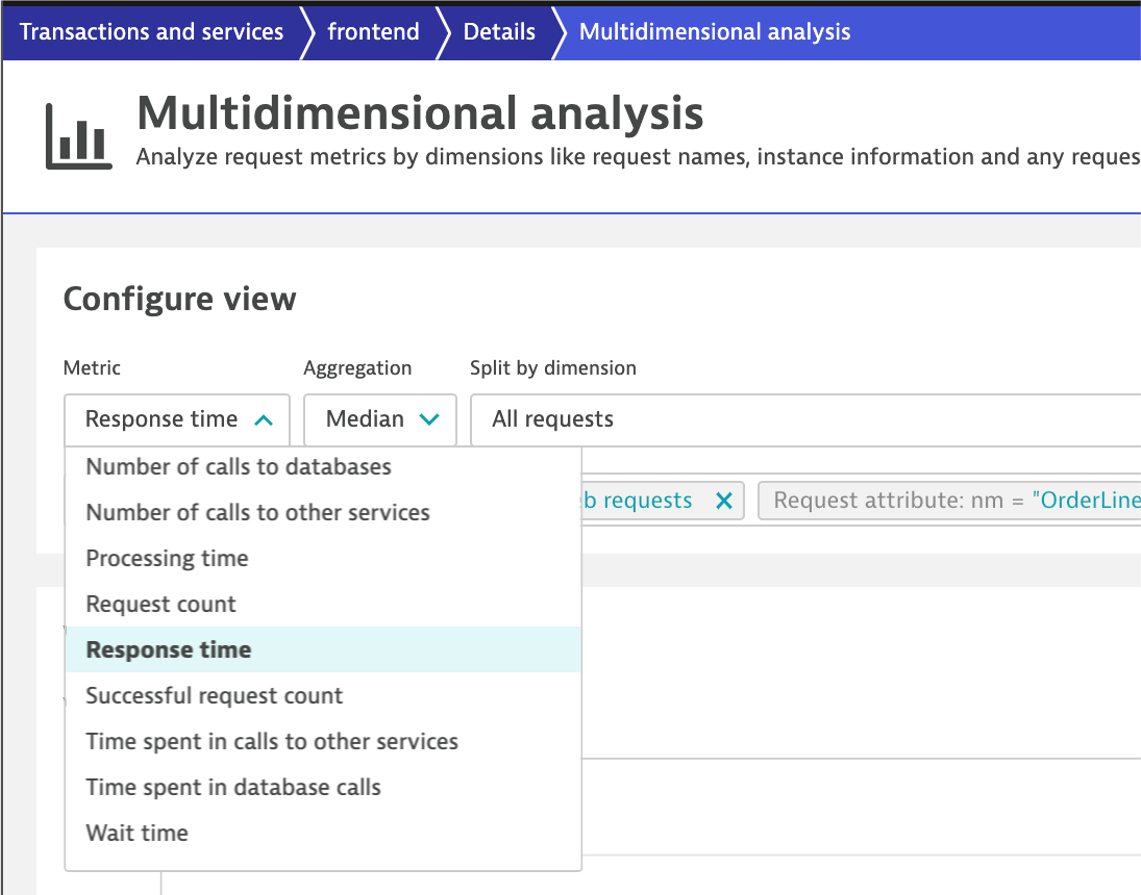1141x895 pixels.
Task: Click the Multidimensional analysis bar chart icon
Action: [x=77, y=136]
